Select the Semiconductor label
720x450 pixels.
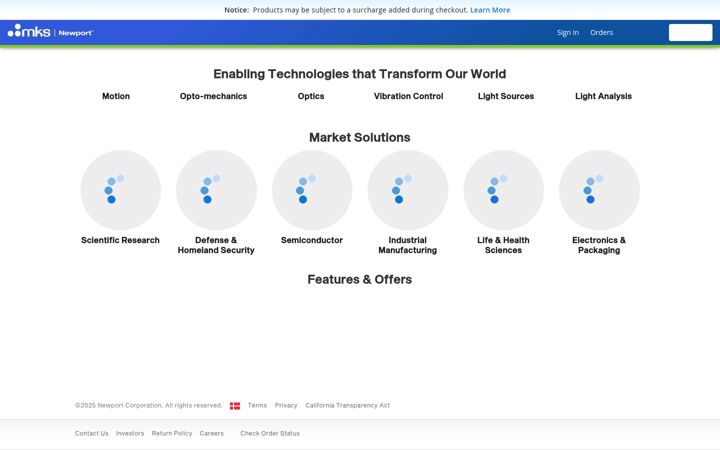point(312,240)
